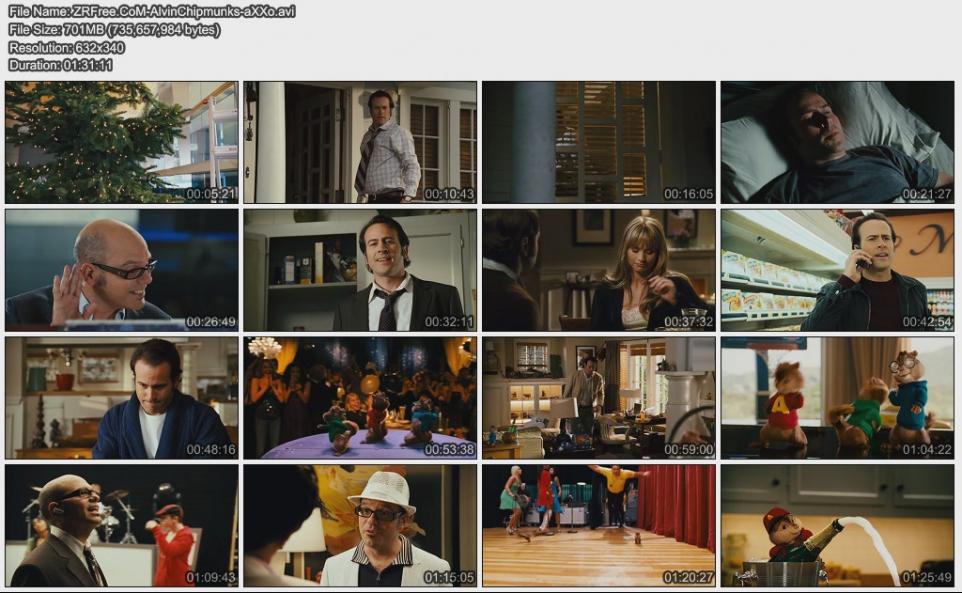
Task: Click the dance rehearsal frame at 01:20:27
Action: (599, 526)
